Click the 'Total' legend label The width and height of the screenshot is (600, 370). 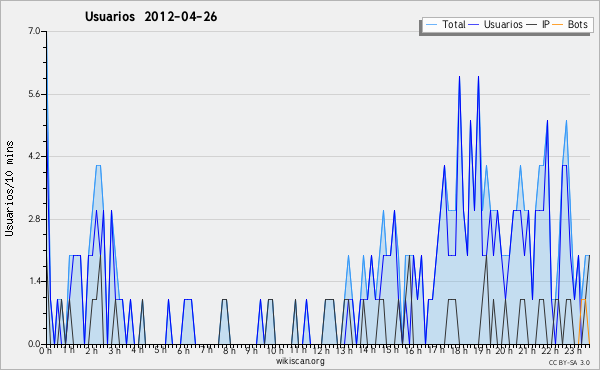pos(454,24)
